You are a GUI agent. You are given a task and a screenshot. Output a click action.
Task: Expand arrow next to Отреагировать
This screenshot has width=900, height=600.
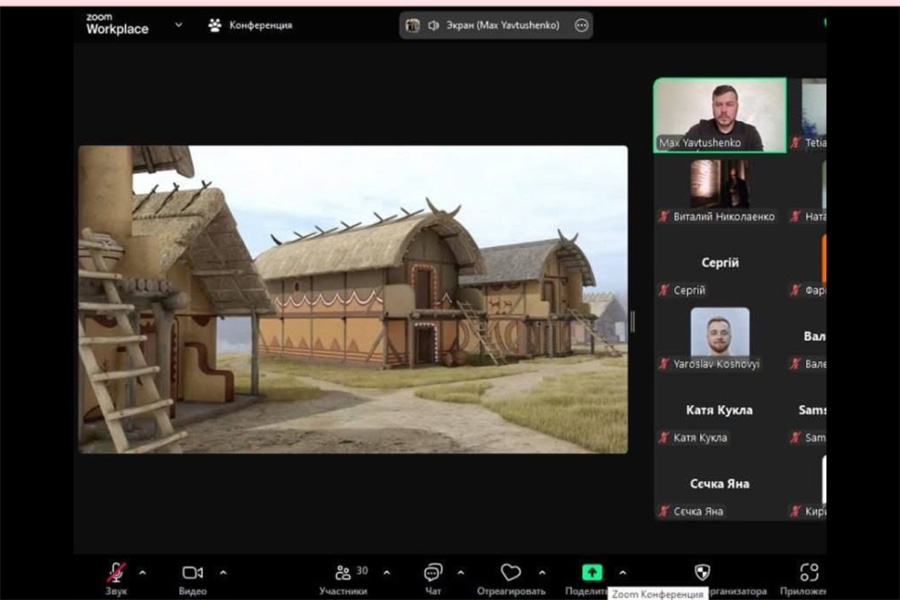click(x=542, y=572)
